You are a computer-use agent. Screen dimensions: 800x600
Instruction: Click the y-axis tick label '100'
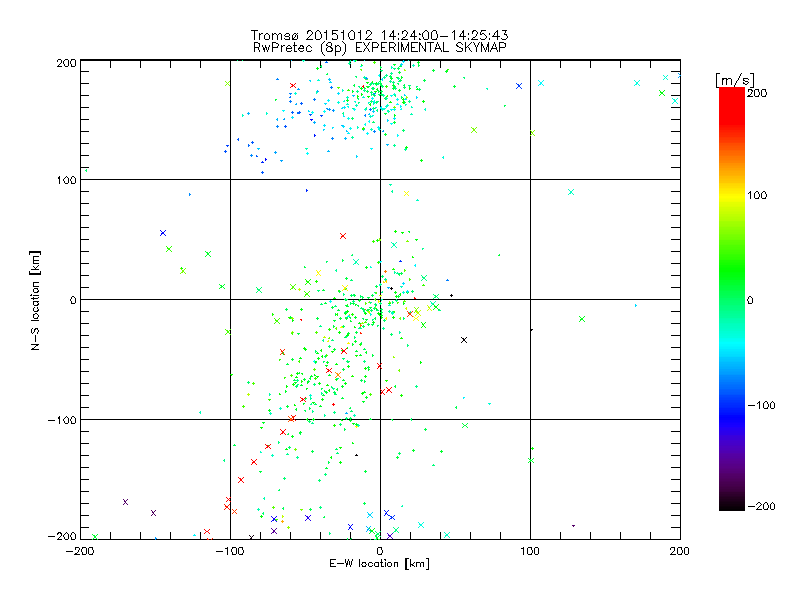pos(66,180)
